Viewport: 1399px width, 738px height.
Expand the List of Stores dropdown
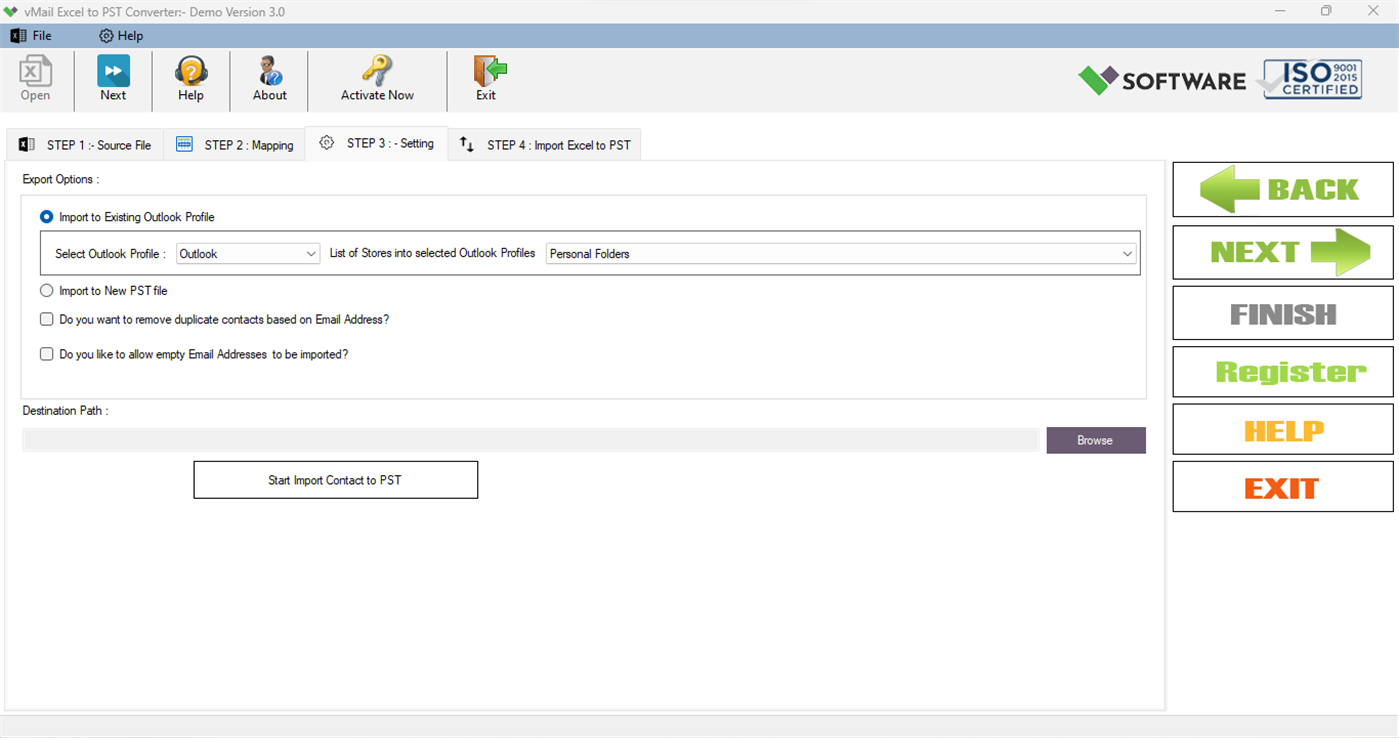tap(1127, 254)
